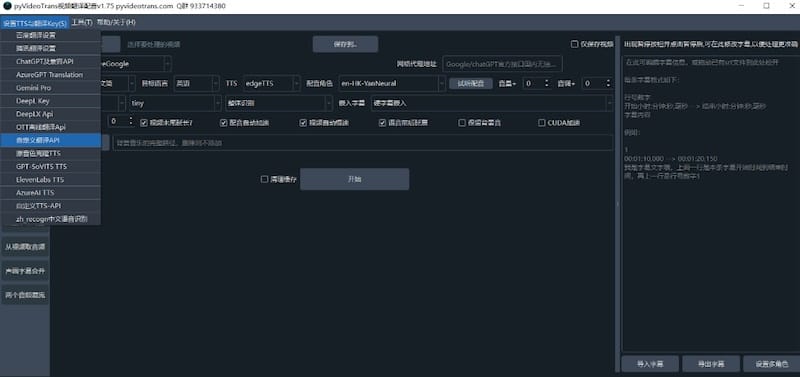Toggle the voice before/after extension checkbox
The image size is (800, 377).
[383, 123]
